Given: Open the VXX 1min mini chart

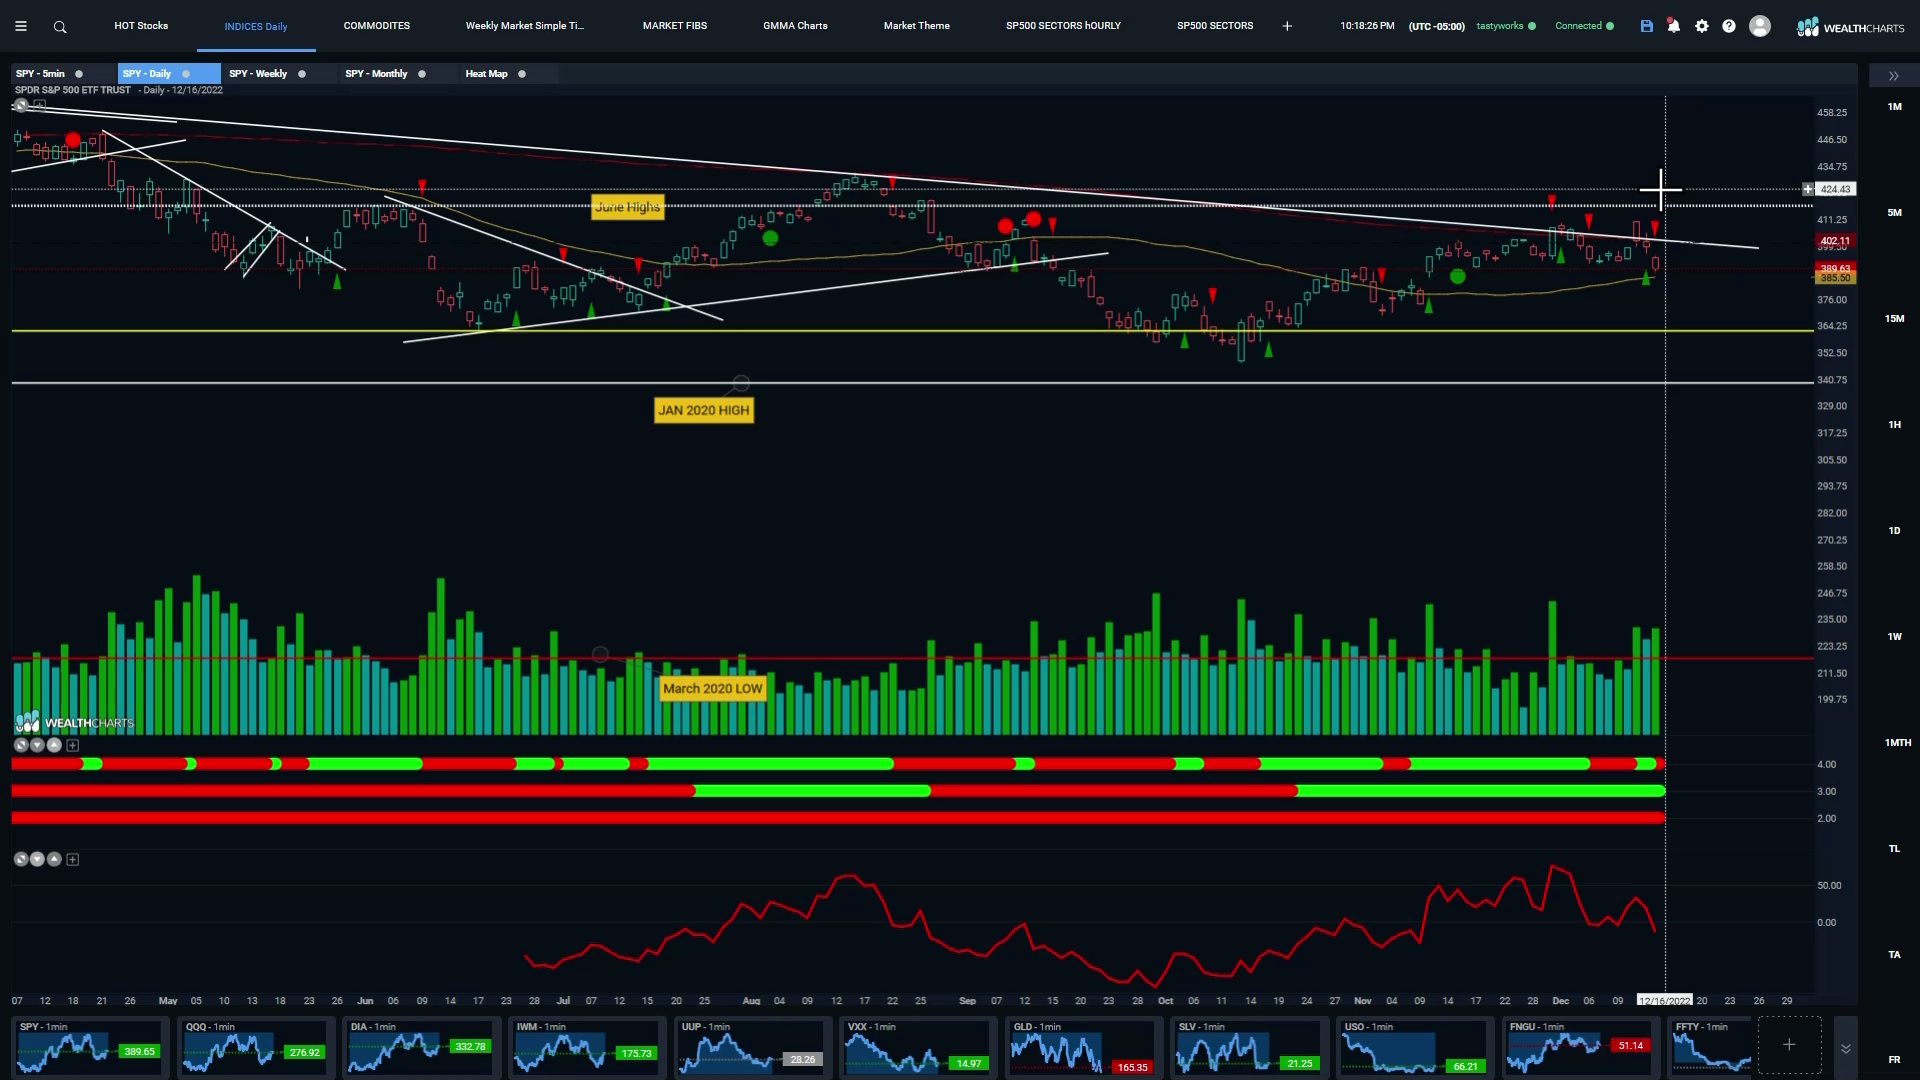Looking at the screenshot, I should pos(917,1047).
